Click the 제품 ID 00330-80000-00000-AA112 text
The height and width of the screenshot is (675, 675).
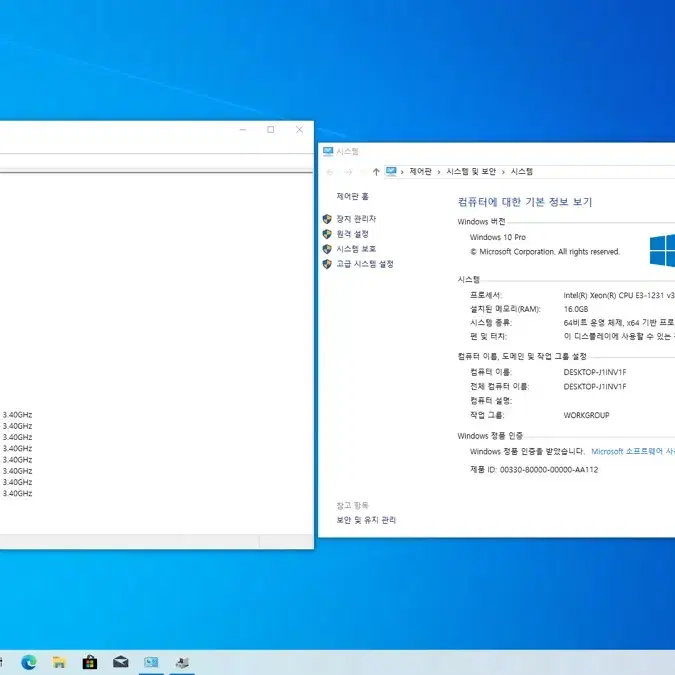point(534,470)
